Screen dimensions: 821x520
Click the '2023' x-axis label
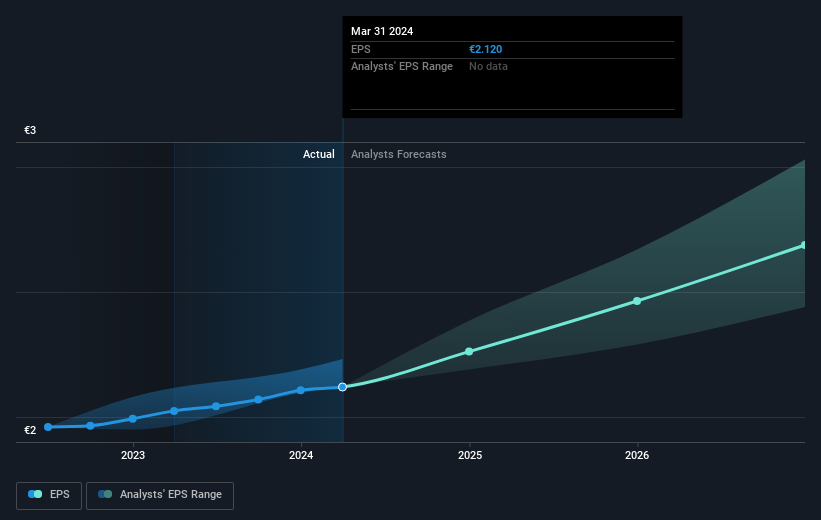133,455
